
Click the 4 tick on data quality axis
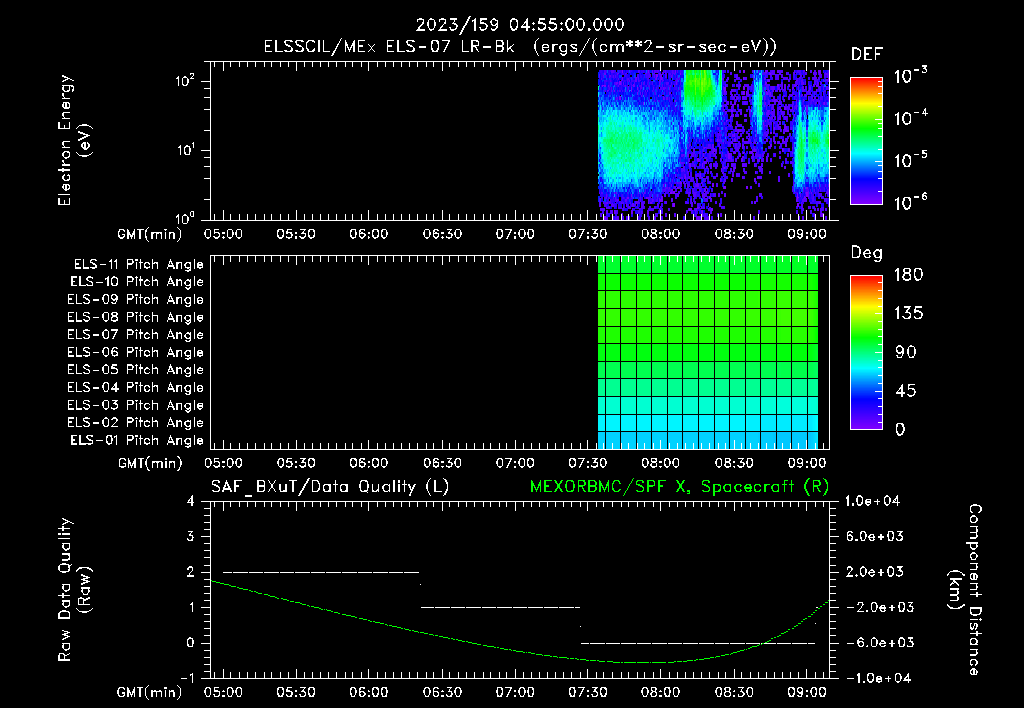[191, 501]
